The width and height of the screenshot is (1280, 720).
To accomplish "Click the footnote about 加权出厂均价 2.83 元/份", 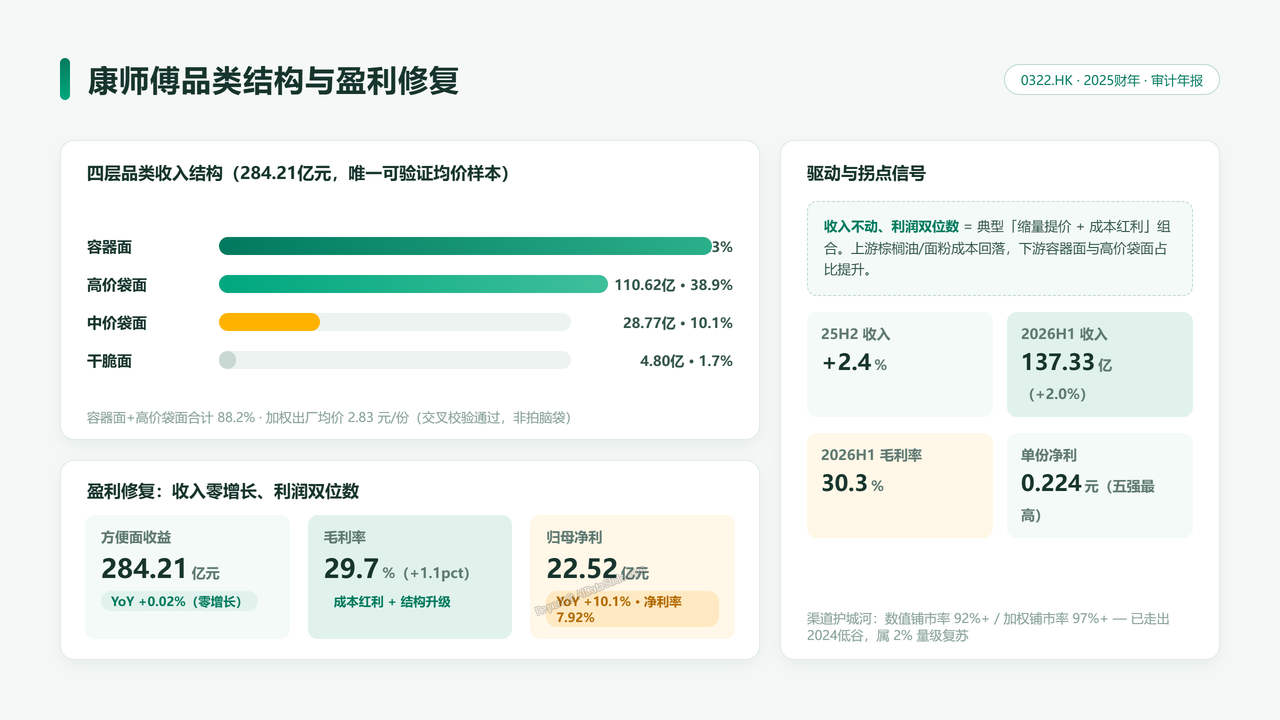I will [329, 417].
